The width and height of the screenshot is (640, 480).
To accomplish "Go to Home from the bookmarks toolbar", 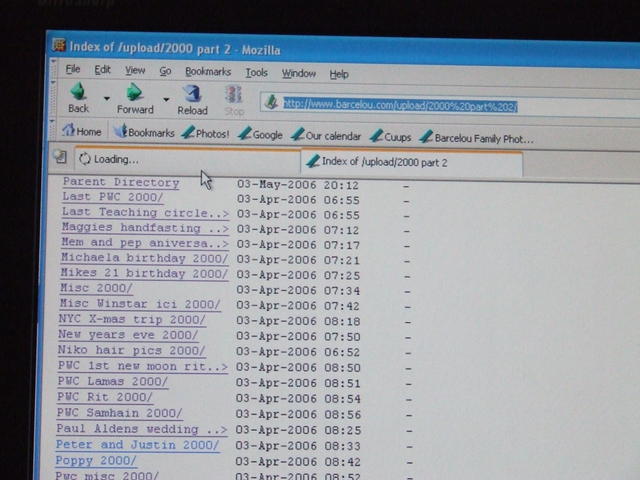I will tap(81, 133).
